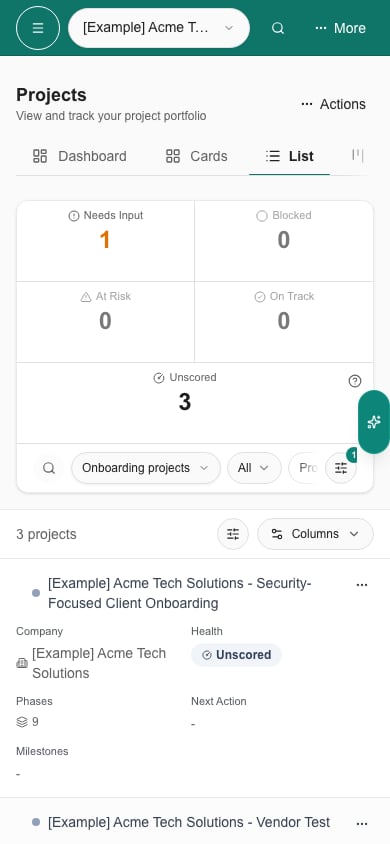Open the Vendor Test project
This screenshot has height=844, width=390.
coord(189,822)
